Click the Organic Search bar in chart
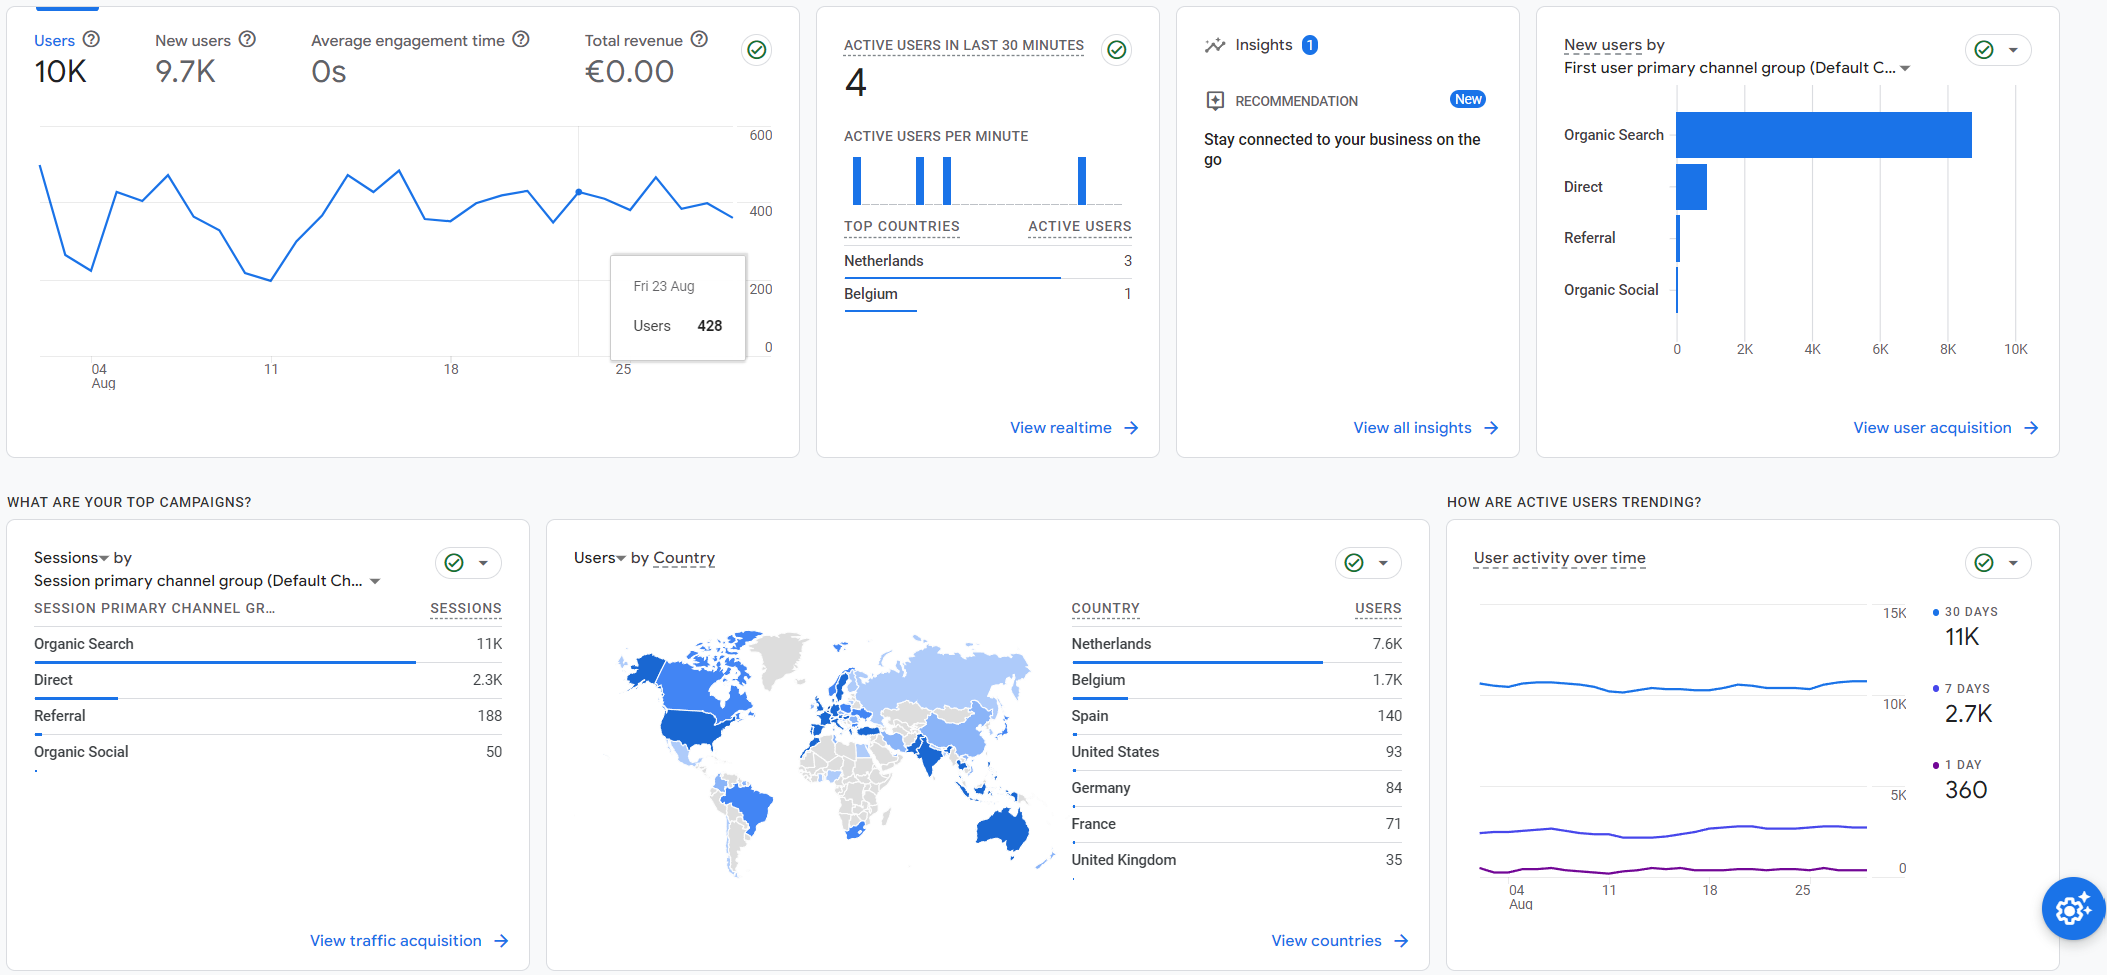 pyautogui.click(x=1824, y=135)
